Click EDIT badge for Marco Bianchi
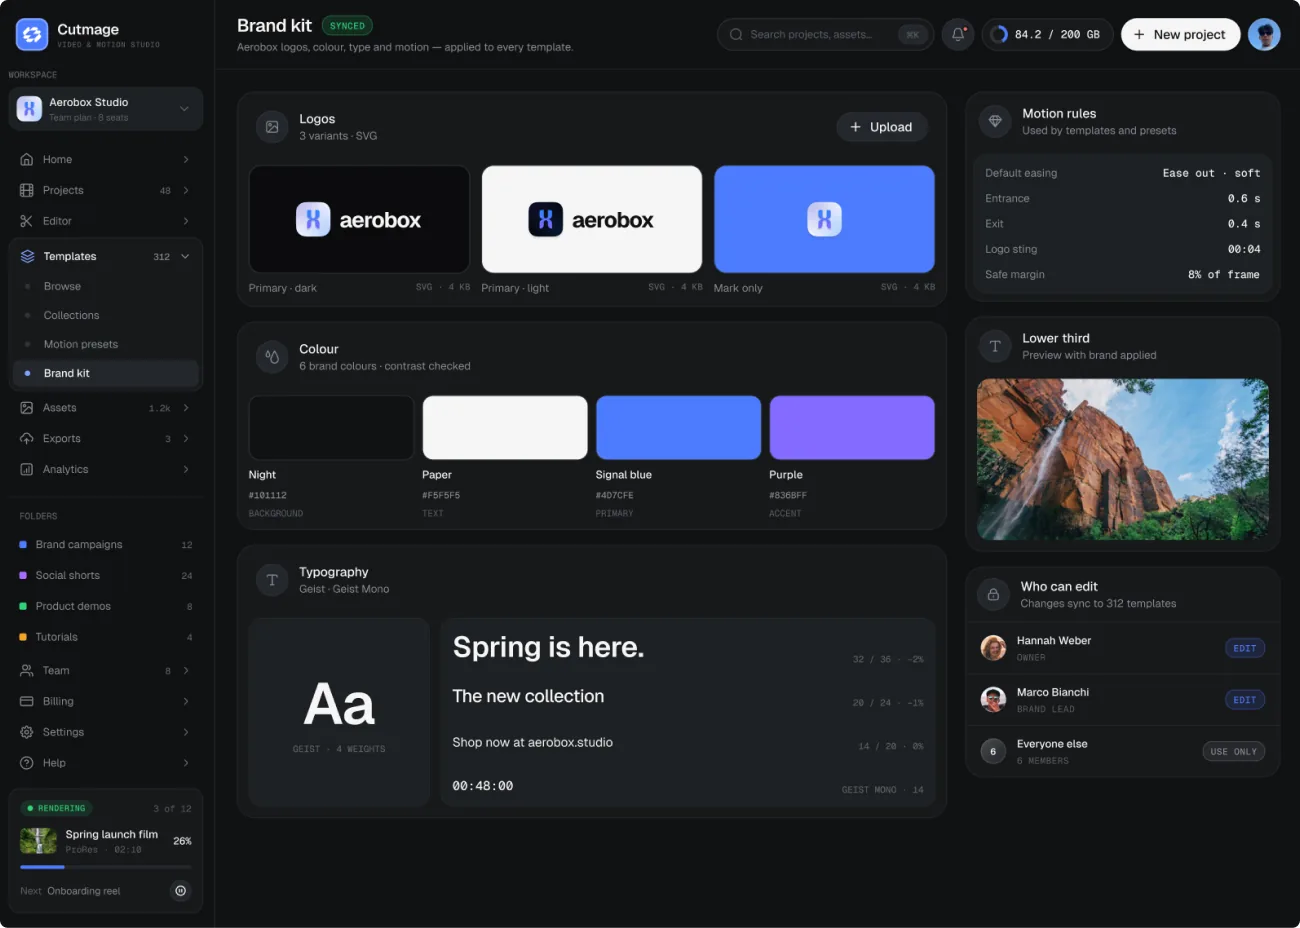This screenshot has height=928, width=1300. tap(1245, 700)
